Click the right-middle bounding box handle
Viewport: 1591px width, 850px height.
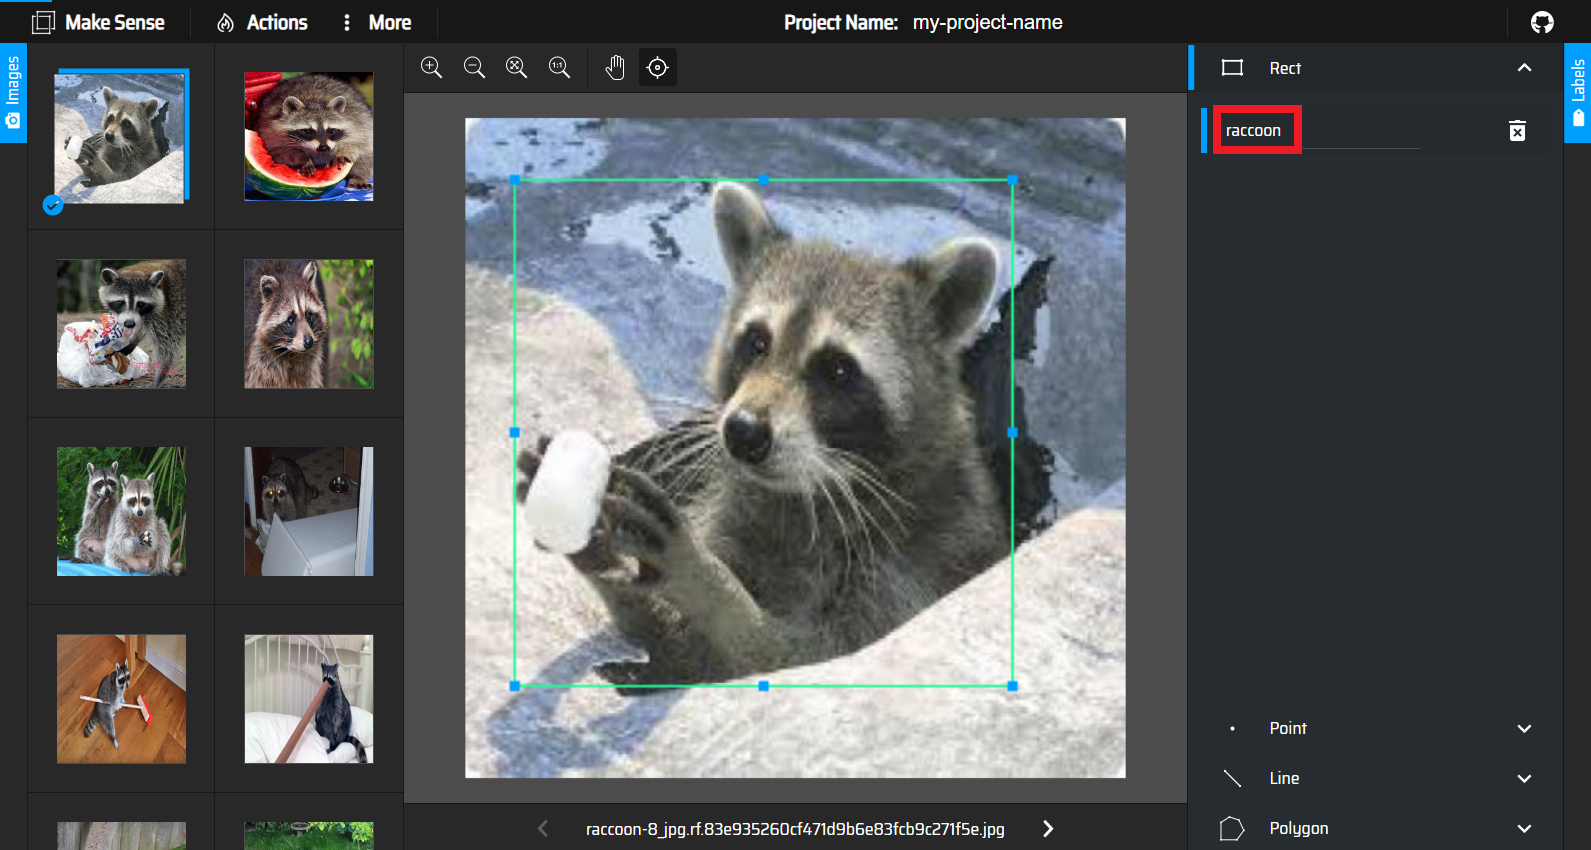pyautogui.click(x=1012, y=433)
